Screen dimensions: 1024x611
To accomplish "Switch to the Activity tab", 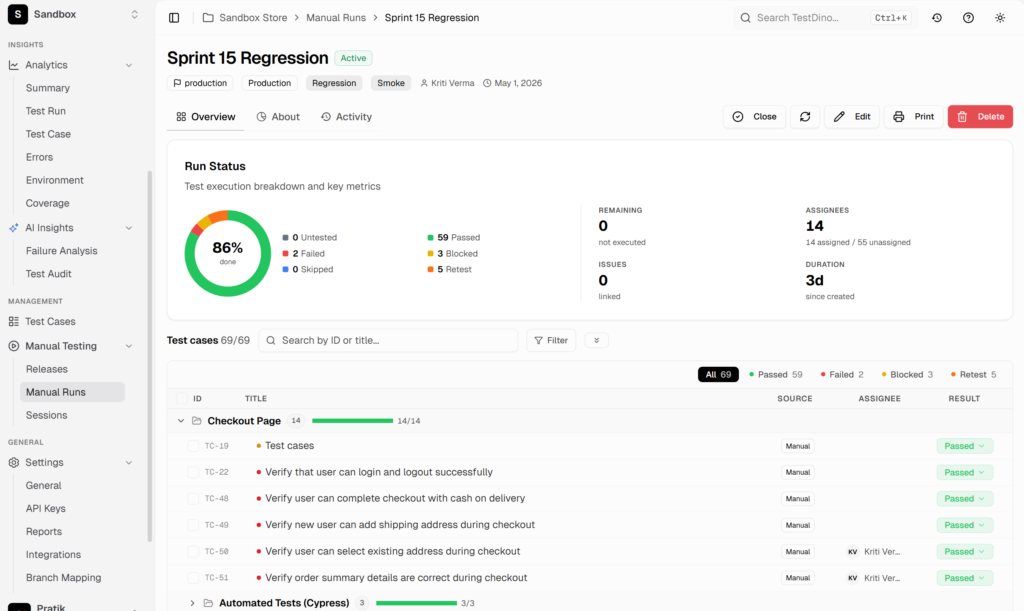I will pyautogui.click(x=346, y=117).
